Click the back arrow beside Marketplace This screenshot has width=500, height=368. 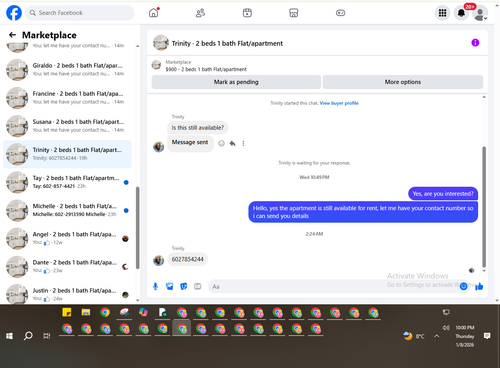pyautogui.click(x=12, y=35)
